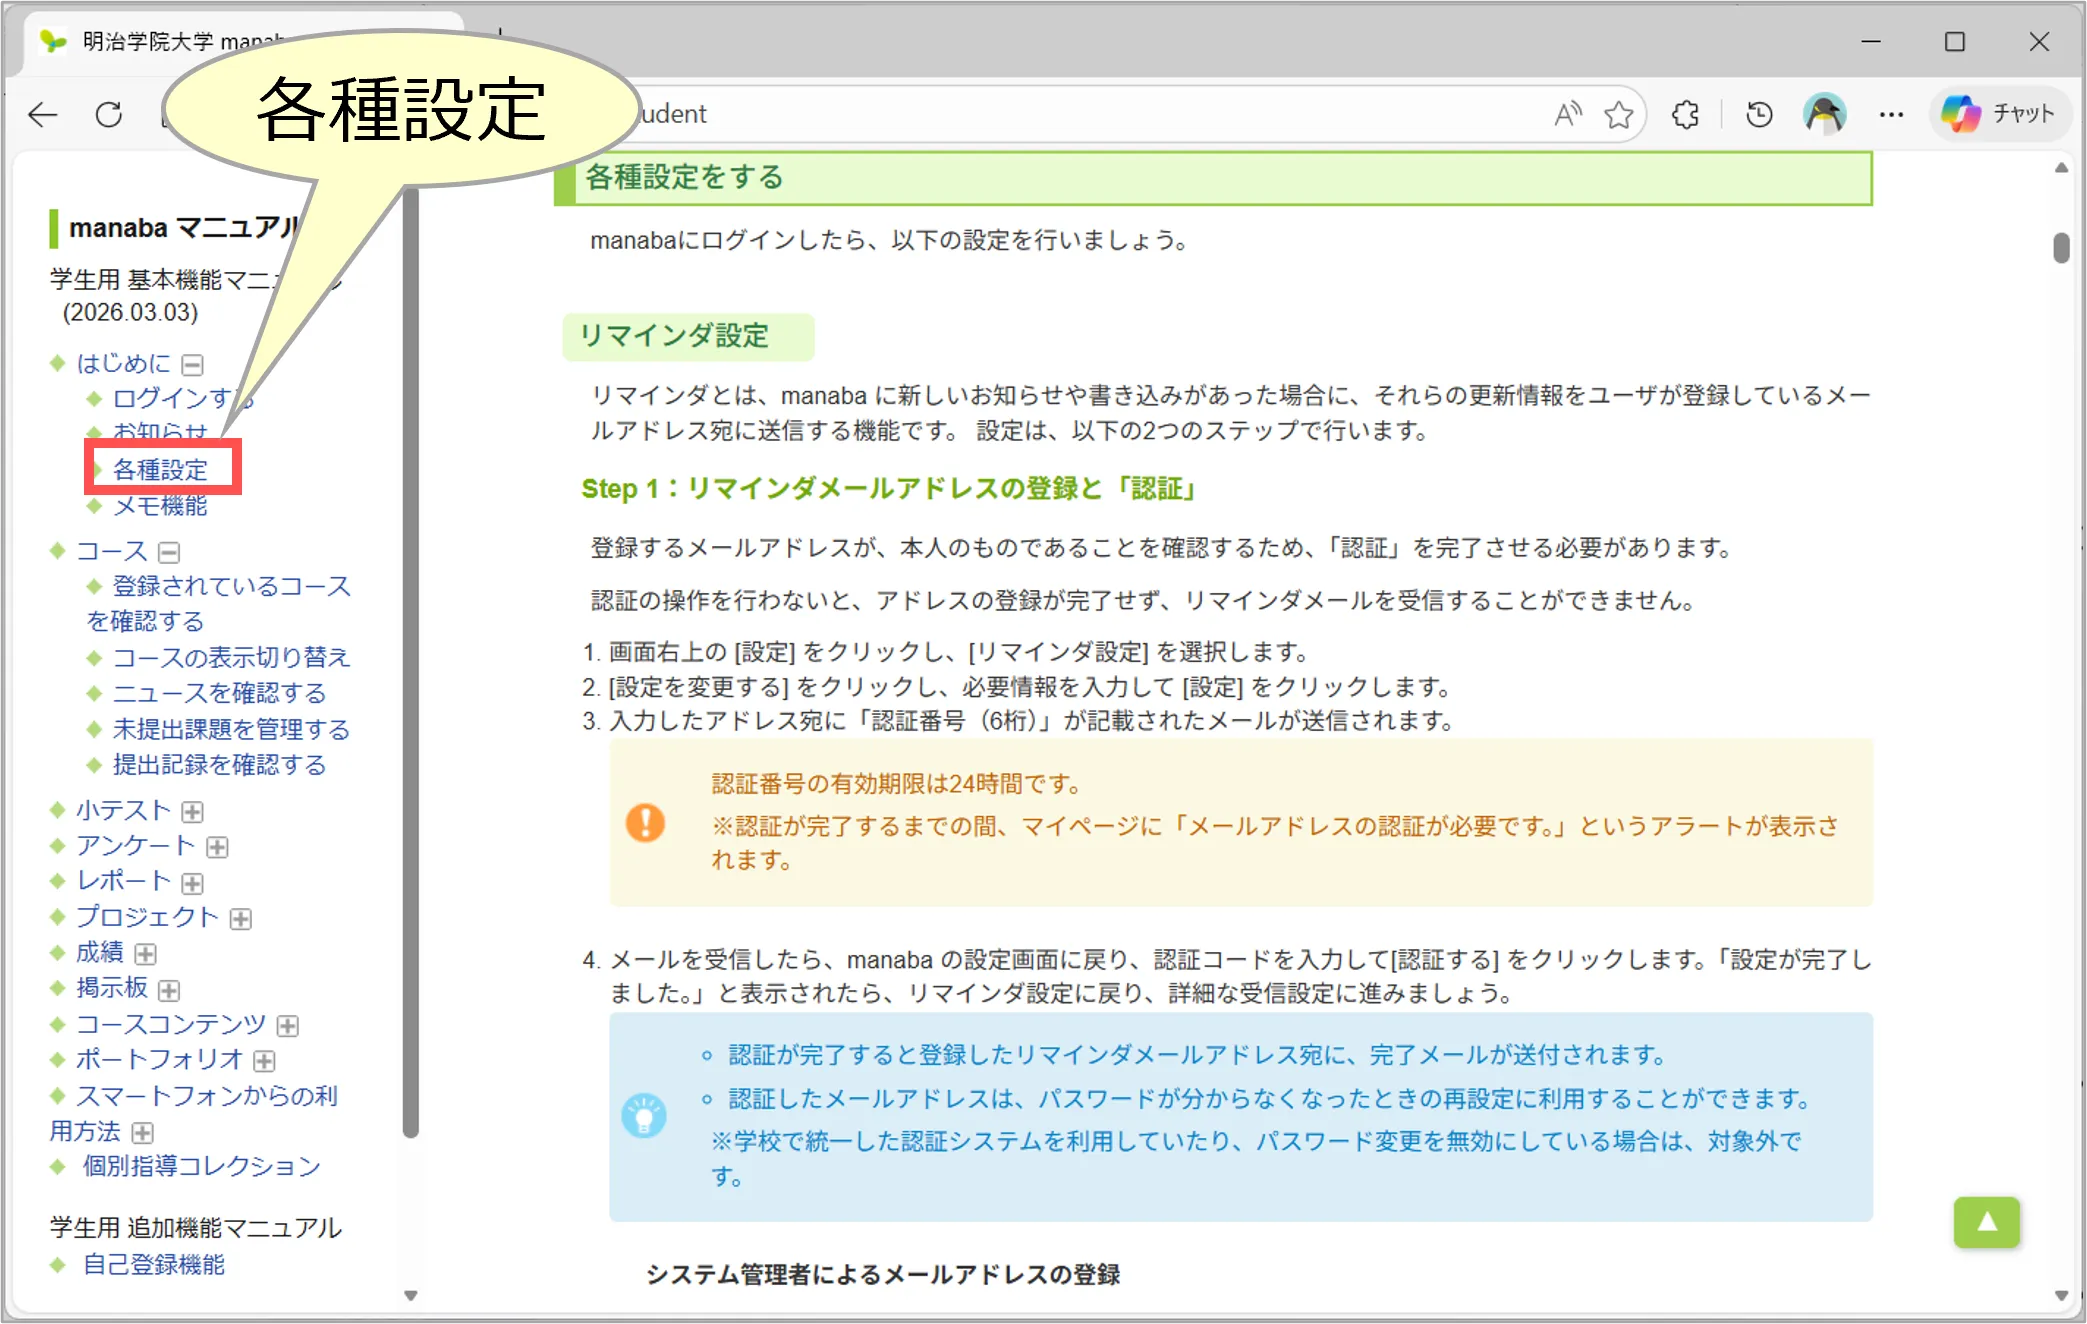Collapse the はじめに tree section
Screen dimensions: 2087x1324
pos(193,365)
